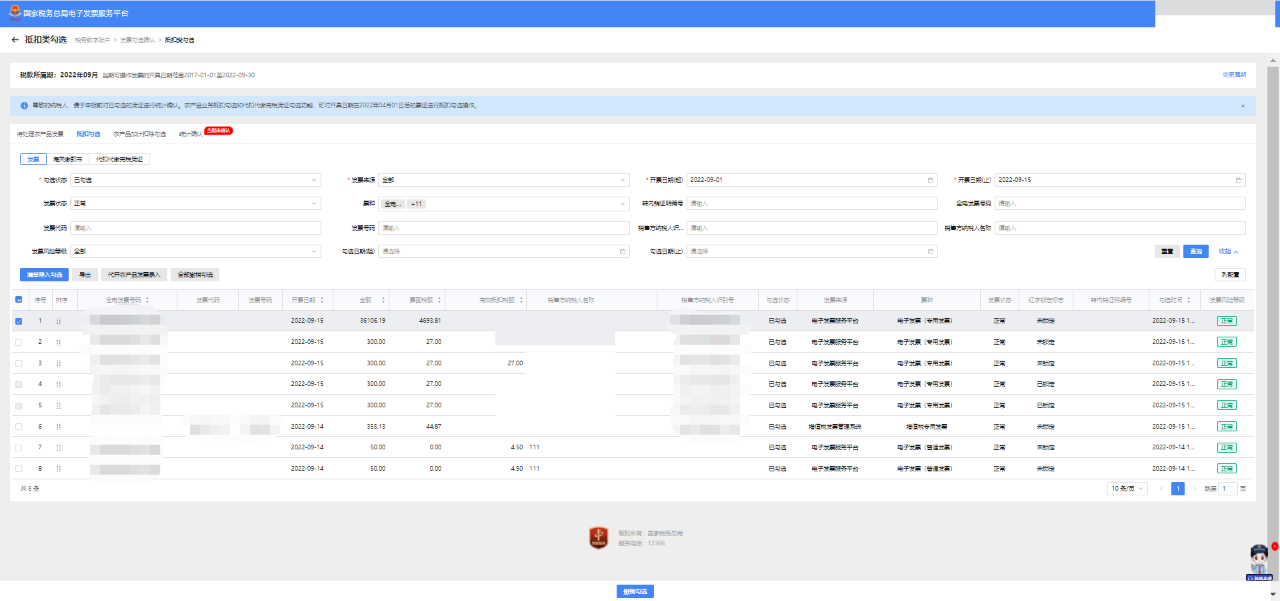Click the 导出 export button
Viewport: 1280px width, 601px height.
click(84, 274)
